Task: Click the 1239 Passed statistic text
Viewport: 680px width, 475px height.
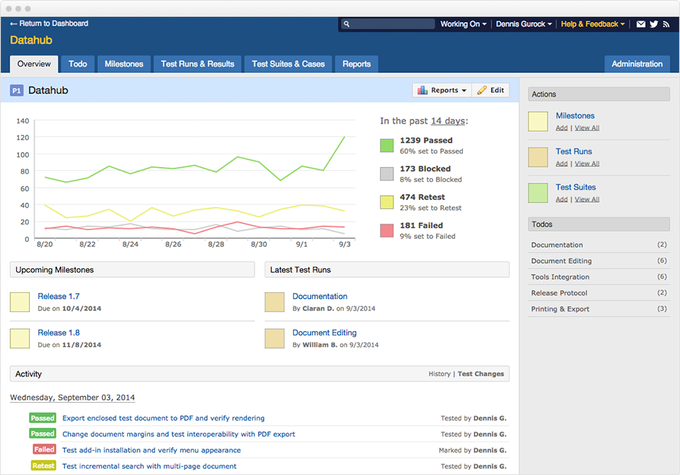Action: (426, 141)
